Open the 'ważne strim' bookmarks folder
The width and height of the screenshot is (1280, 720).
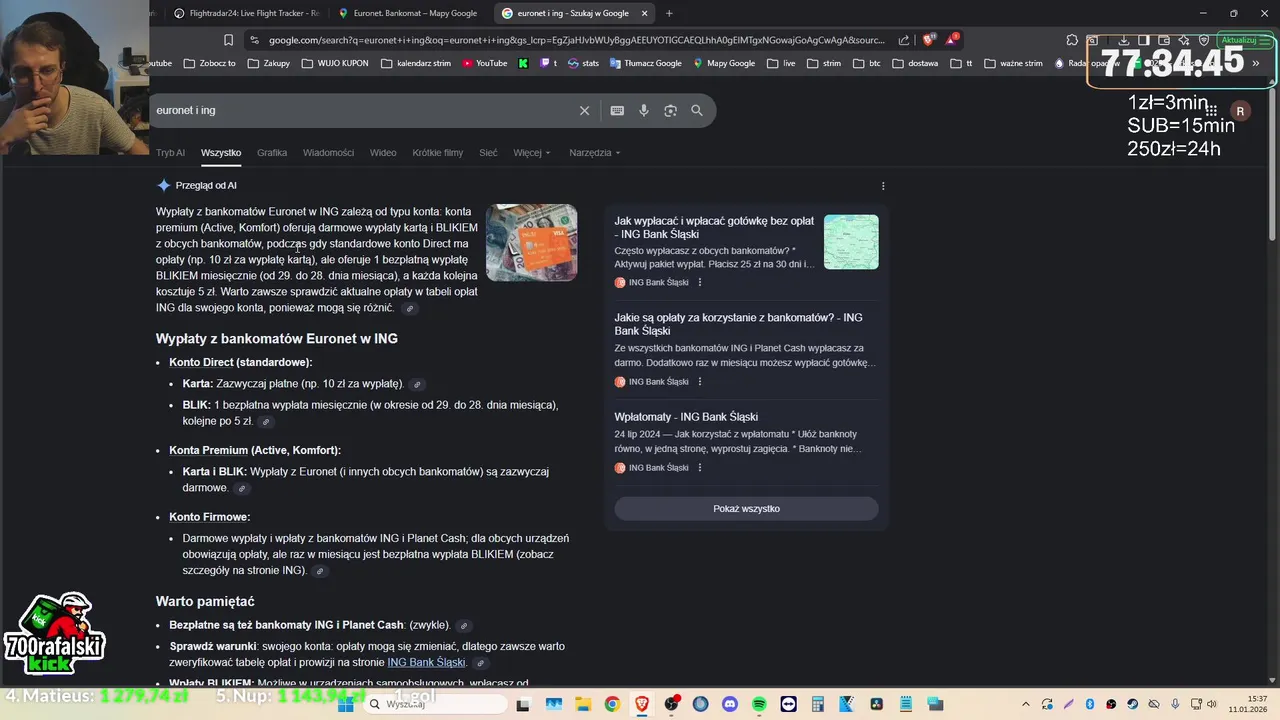1013,63
